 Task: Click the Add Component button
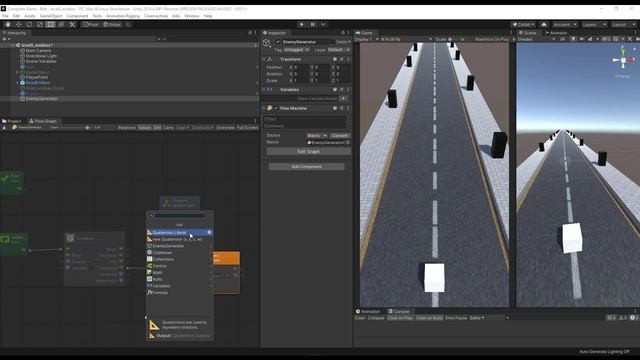point(307,167)
